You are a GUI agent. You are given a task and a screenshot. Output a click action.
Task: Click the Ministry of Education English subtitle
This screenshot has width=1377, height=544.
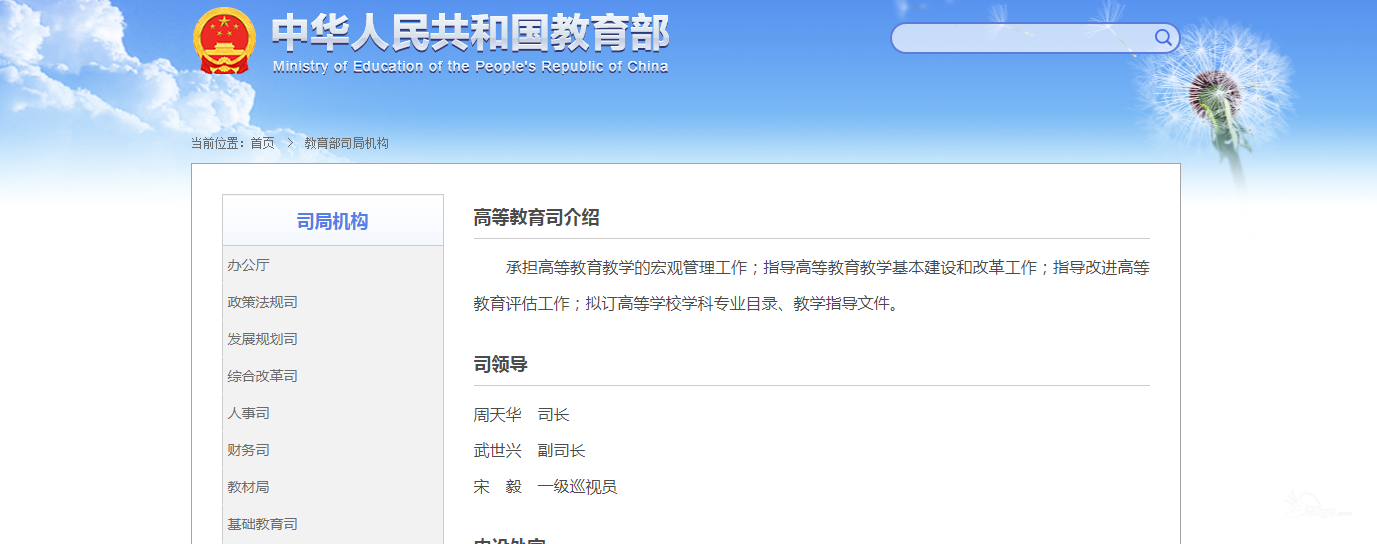(x=470, y=67)
